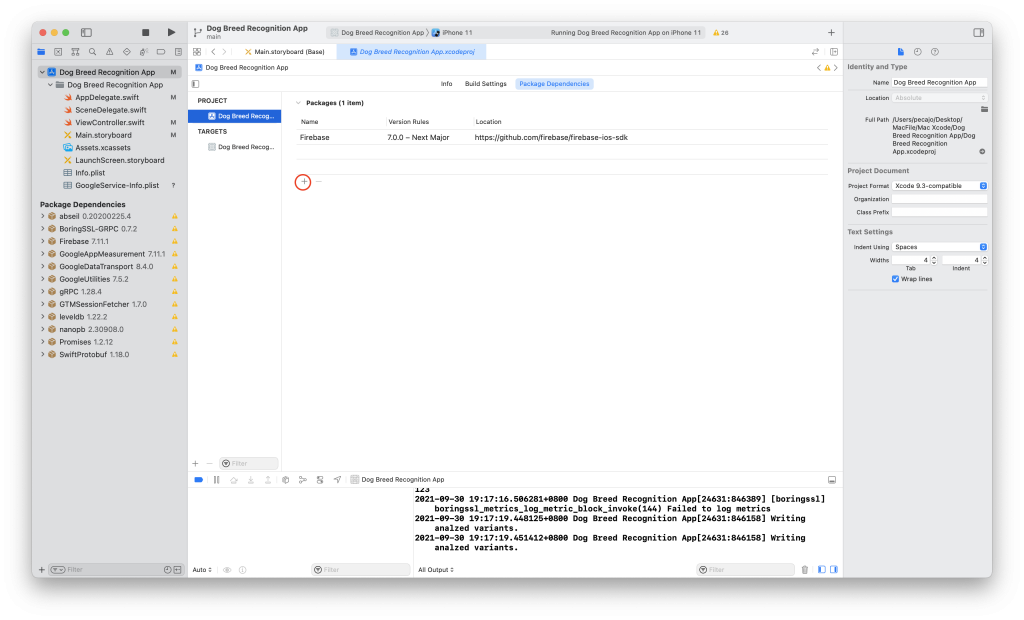Screen dimensions: 1024x620
Task: Open Debug Memory Graph icon
Action: click(x=302, y=480)
